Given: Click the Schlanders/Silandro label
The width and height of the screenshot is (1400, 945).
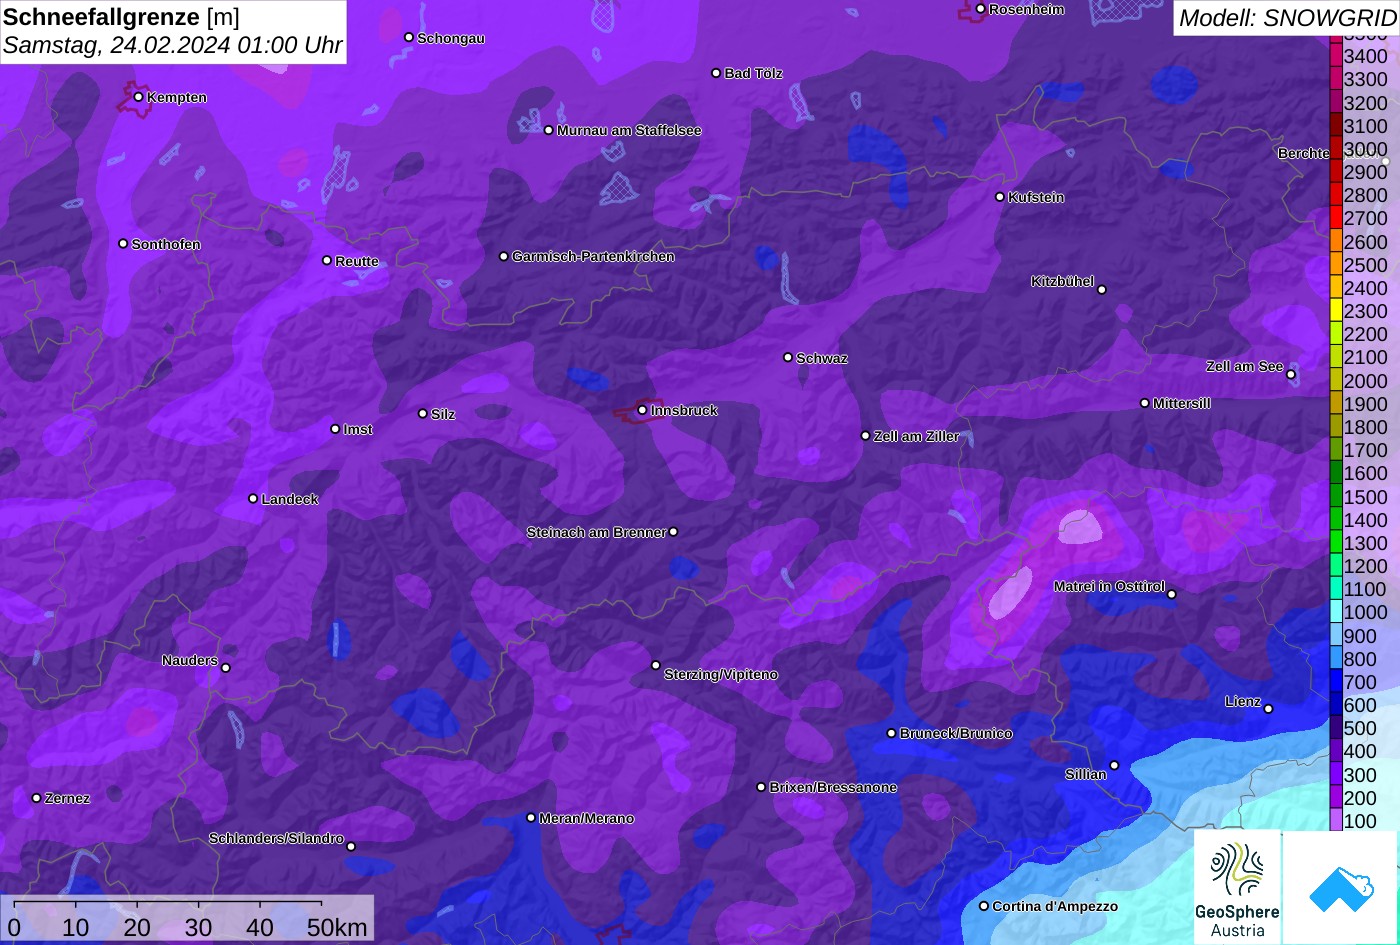Looking at the screenshot, I should point(276,839).
